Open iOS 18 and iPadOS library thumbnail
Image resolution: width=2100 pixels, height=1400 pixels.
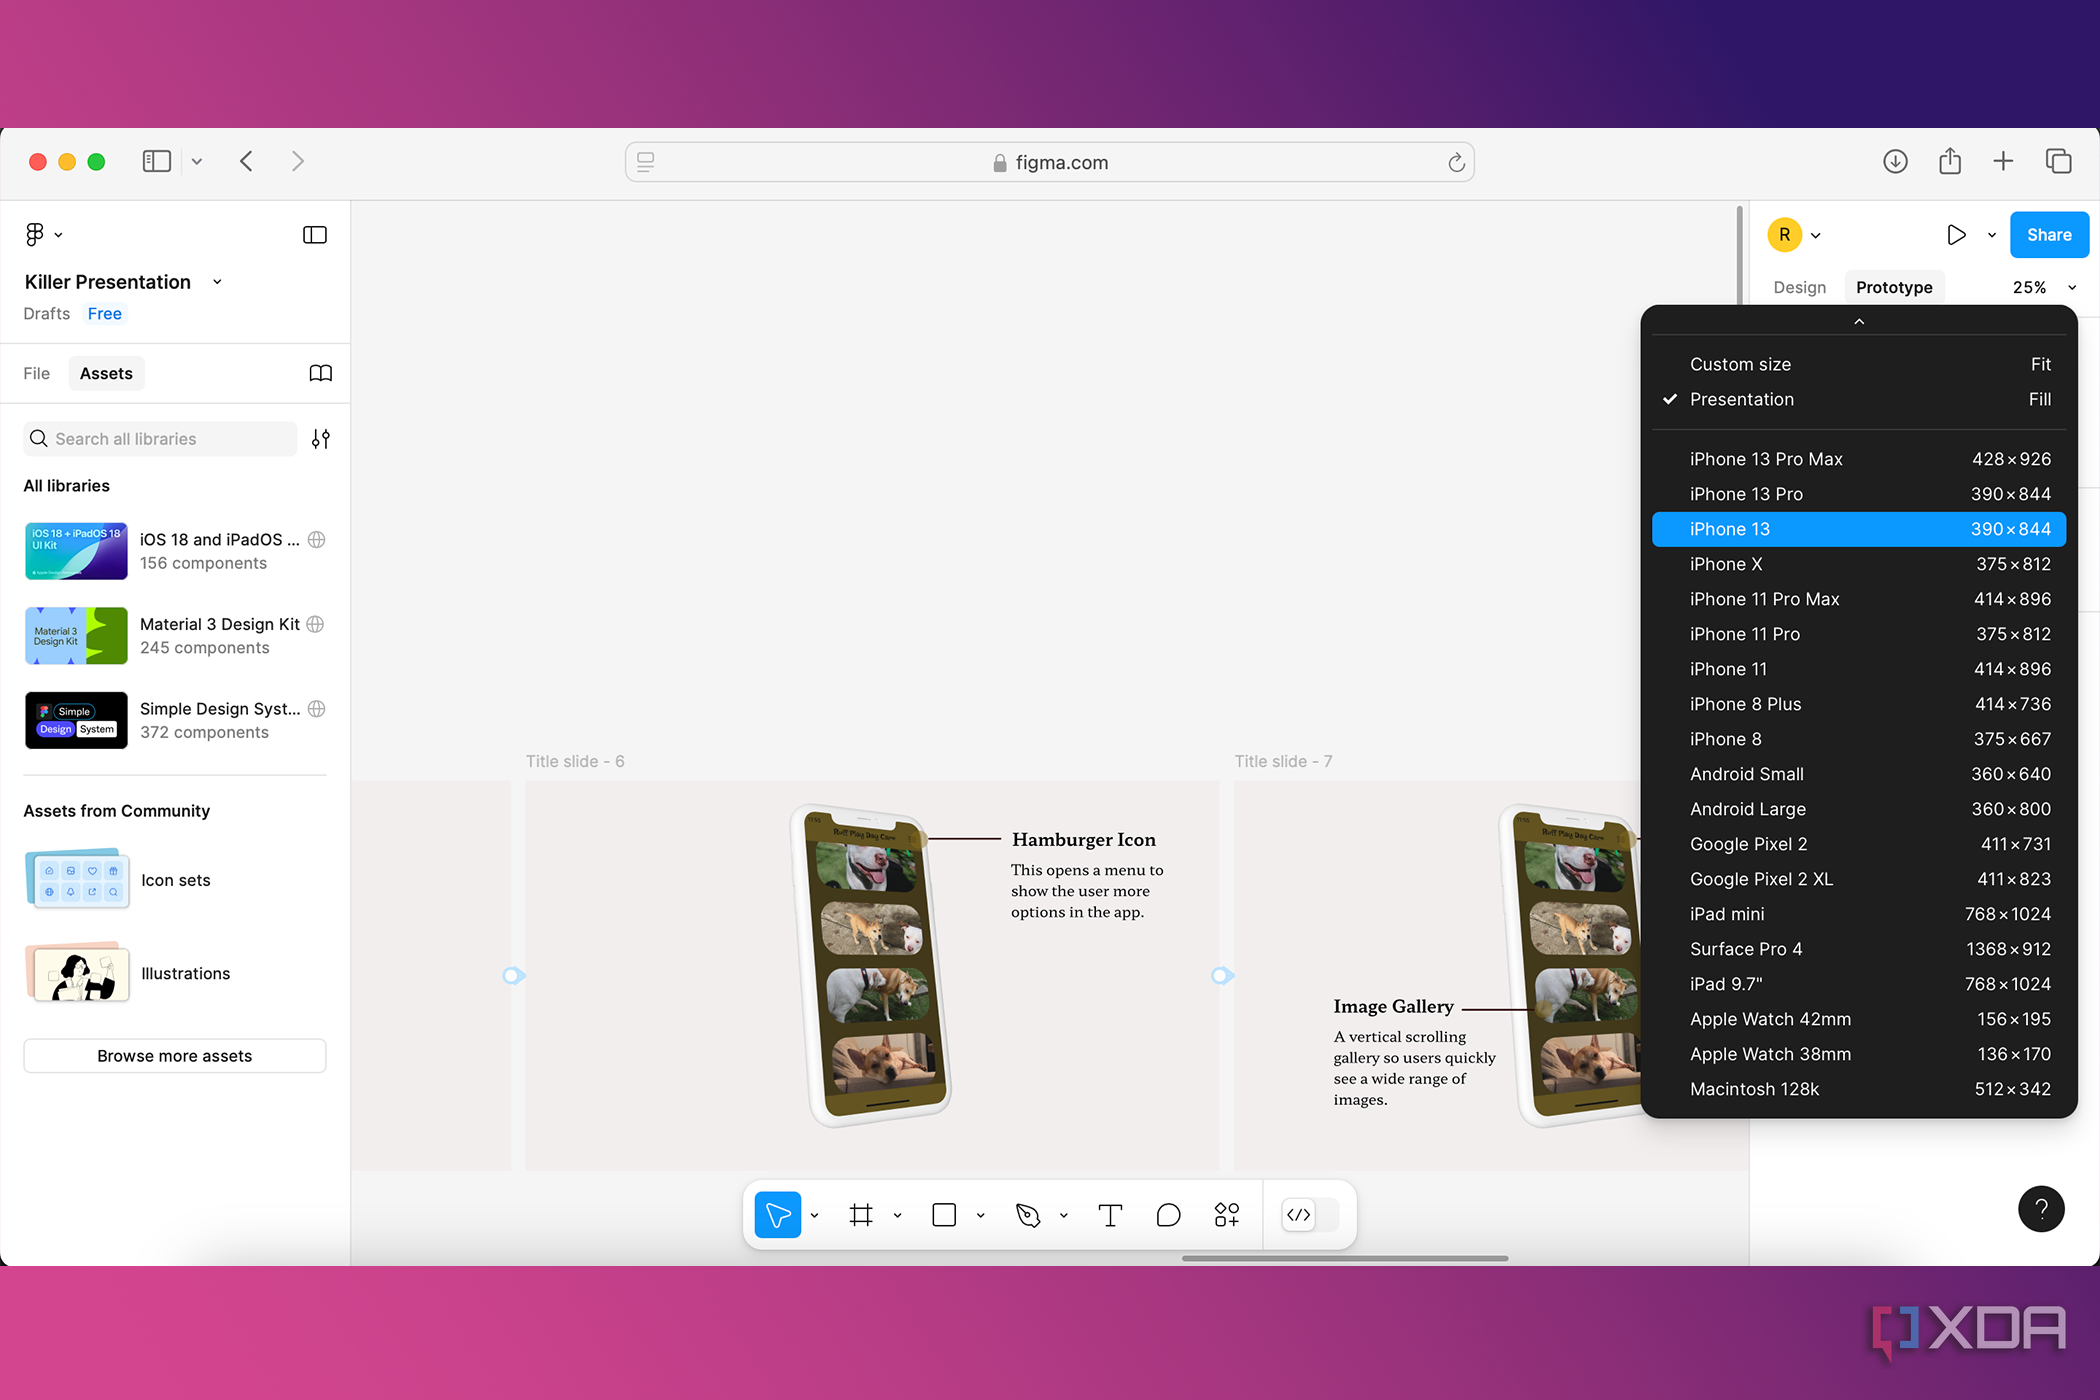(76, 551)
